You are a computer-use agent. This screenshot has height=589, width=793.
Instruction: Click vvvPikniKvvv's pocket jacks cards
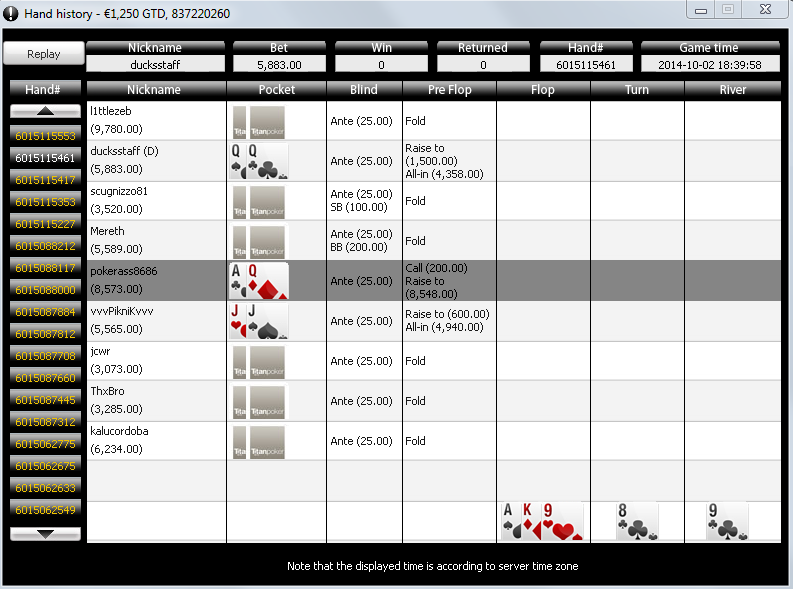point(259,321)
